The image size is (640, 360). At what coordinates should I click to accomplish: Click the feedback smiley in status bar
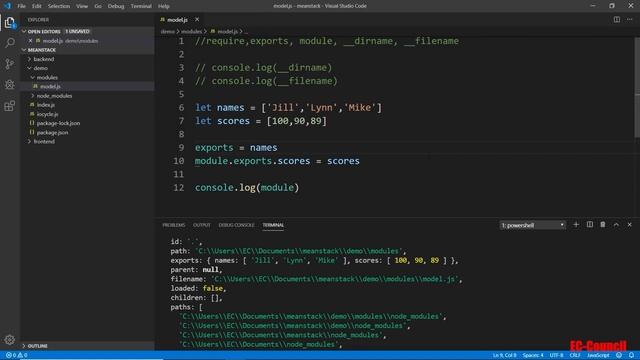pyautogui.click(x=619, y=355)
